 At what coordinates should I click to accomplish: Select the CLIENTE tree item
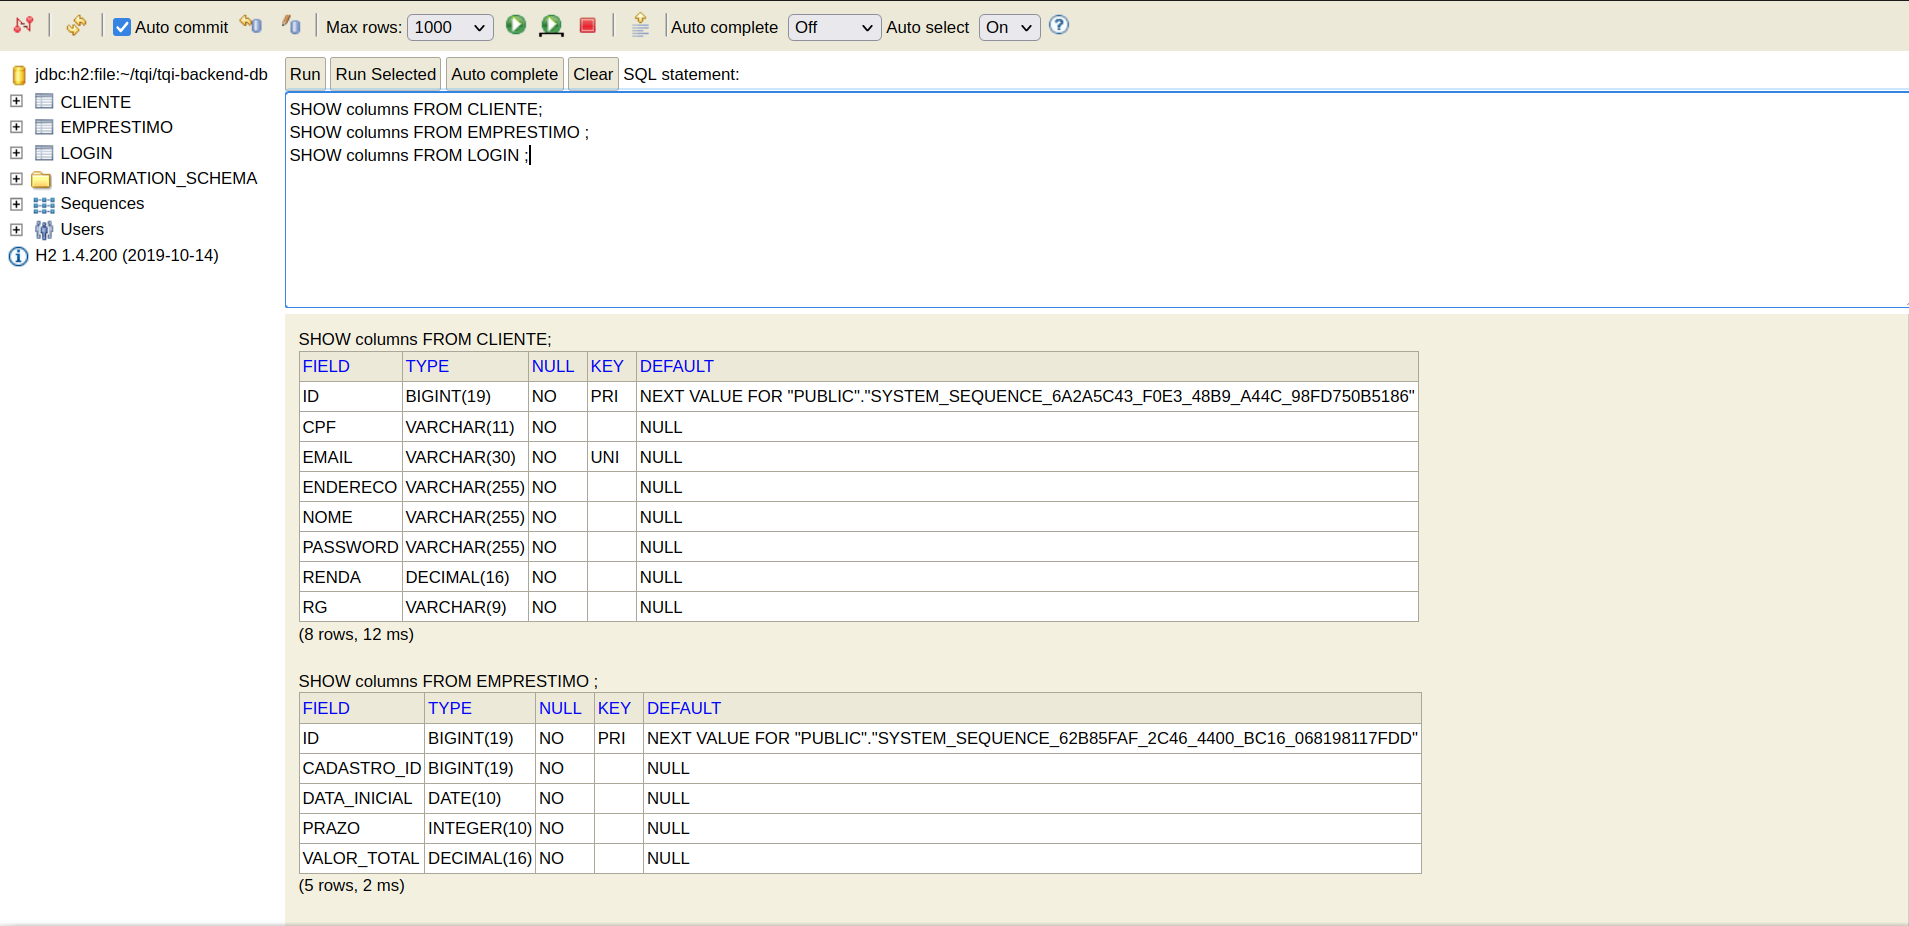[x=95, y=102]
